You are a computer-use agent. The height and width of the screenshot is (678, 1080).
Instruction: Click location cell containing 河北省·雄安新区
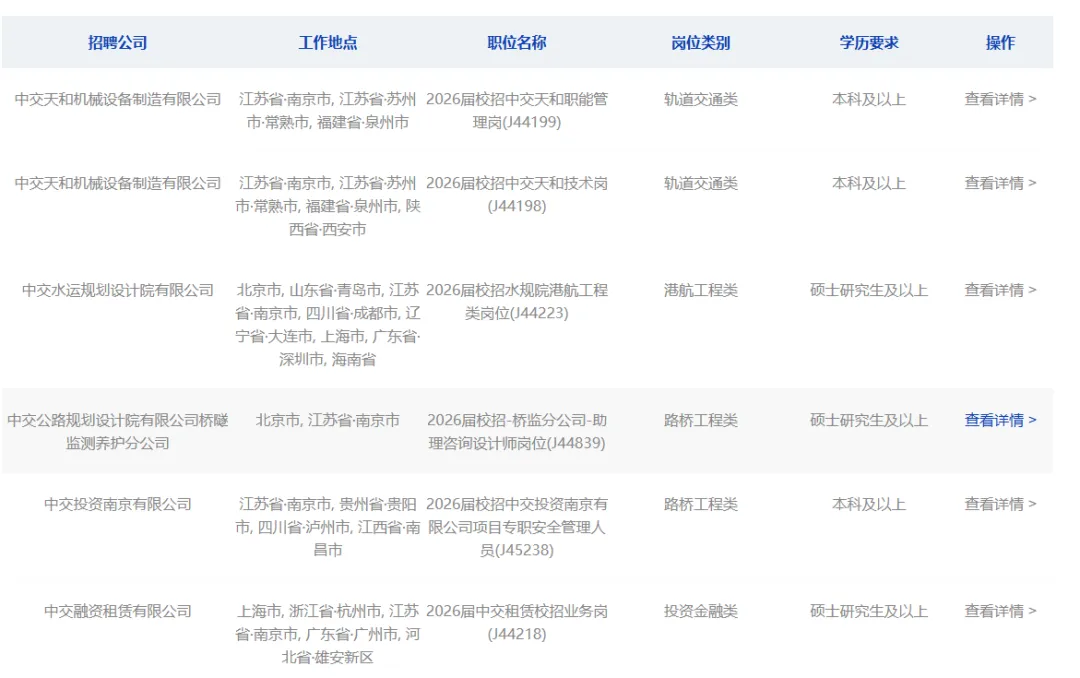[x=328, y=634]
